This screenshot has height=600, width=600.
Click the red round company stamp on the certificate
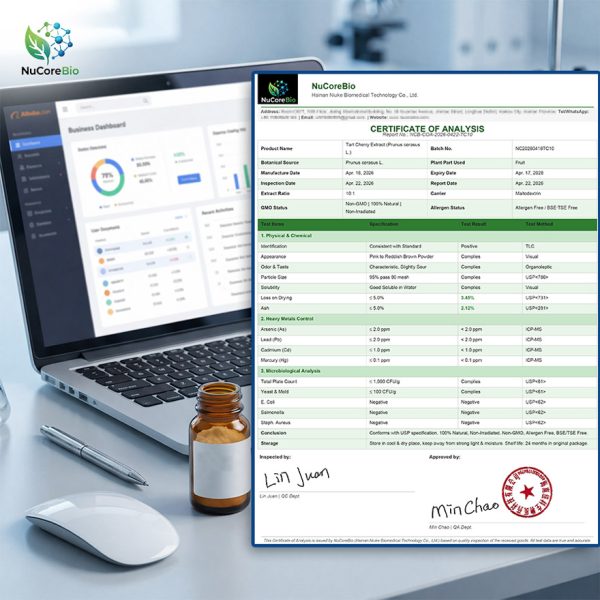[x=527, y=492]
